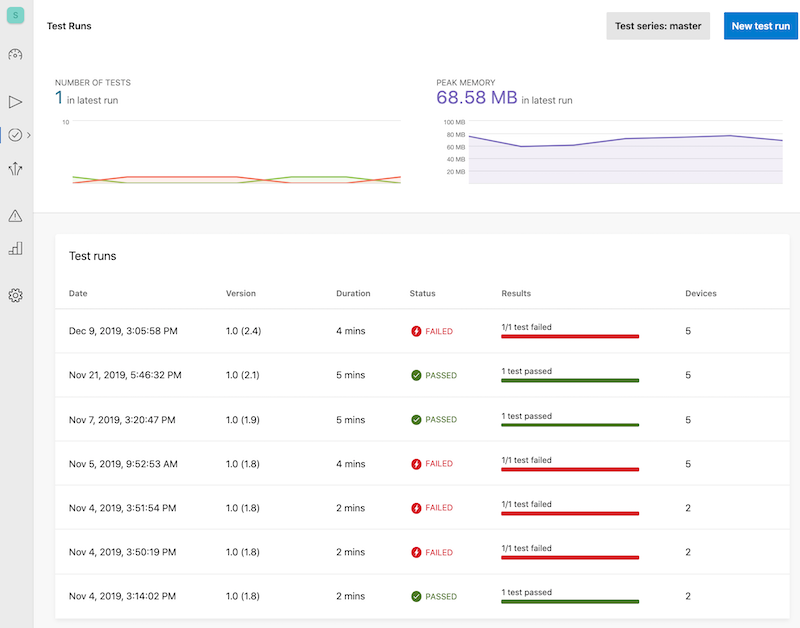Open Test section via checkmark sidebar icon

pos(14,135)
